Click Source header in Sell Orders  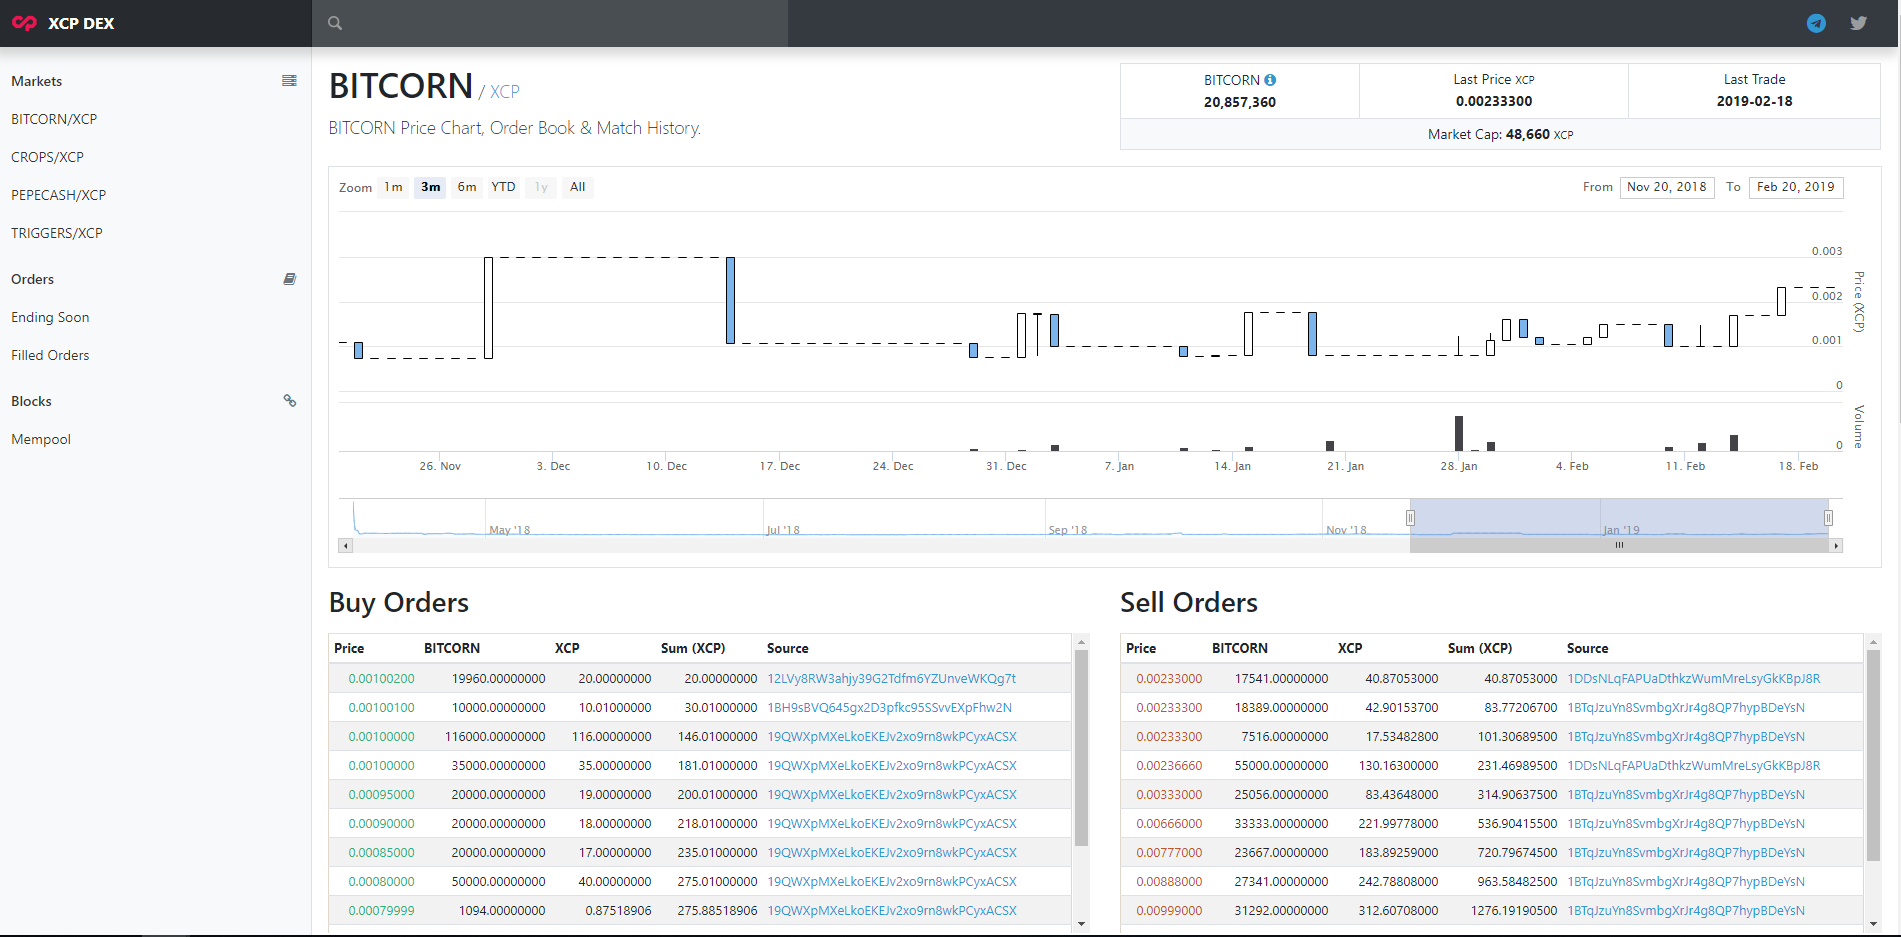click(1587, 648)
